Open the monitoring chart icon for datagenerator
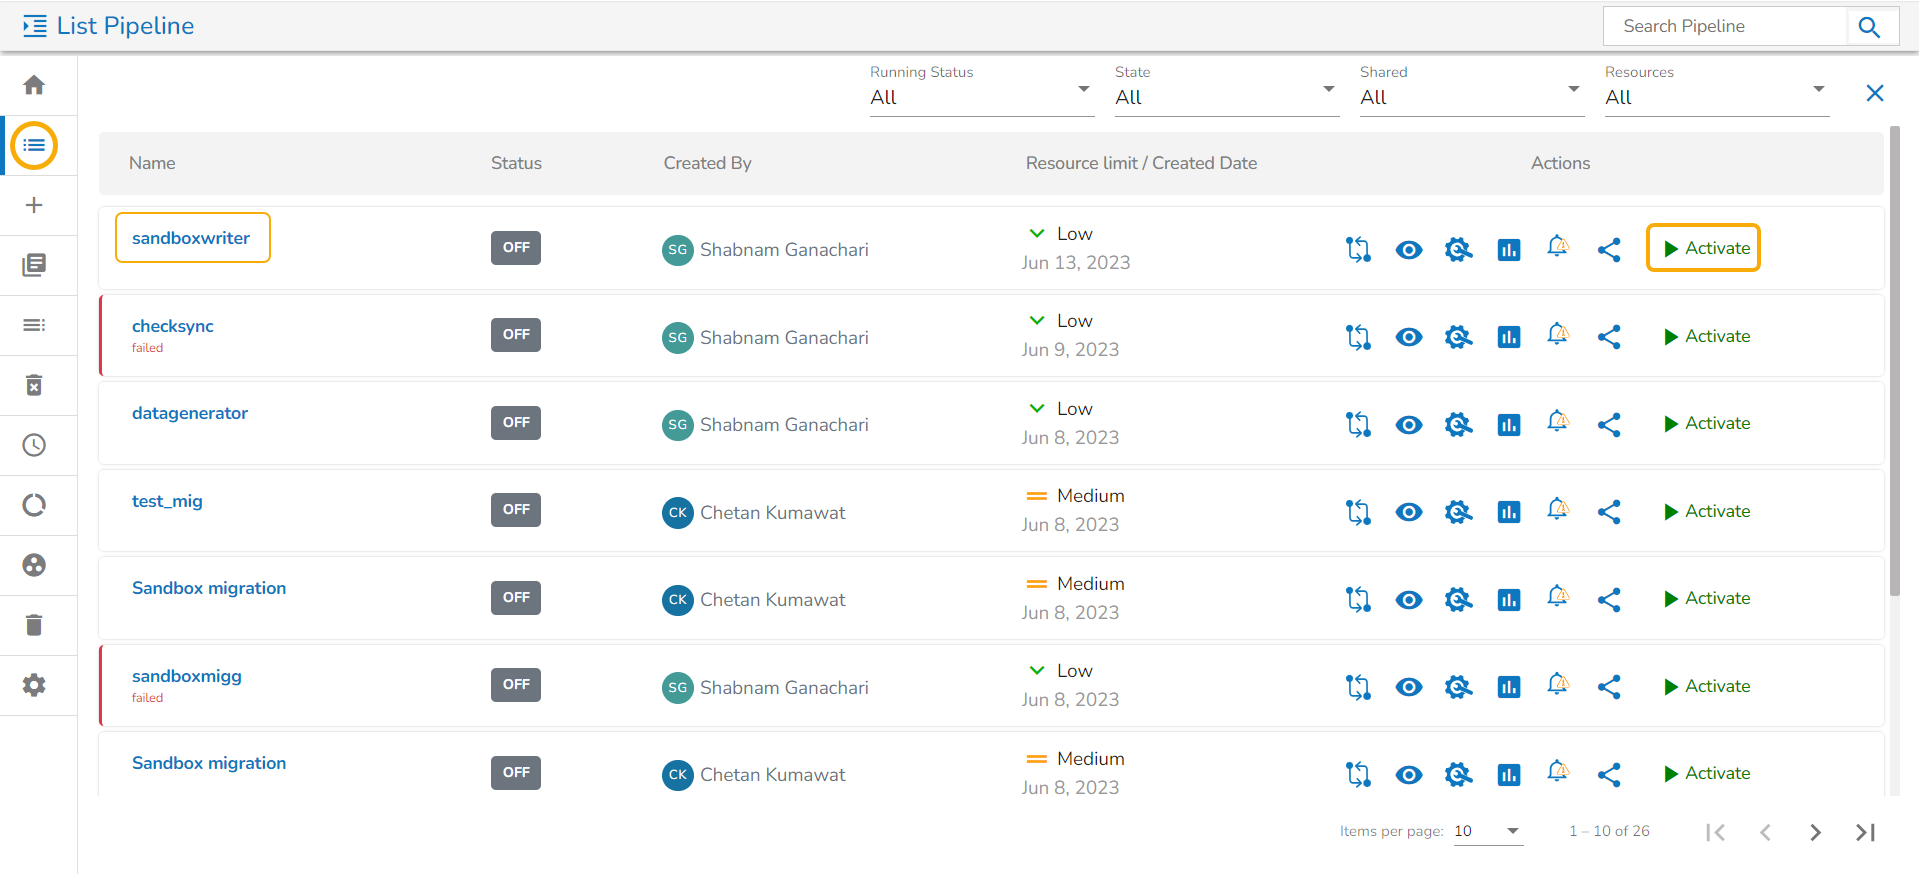The height and width of the screenshot is (874, 1919). (1508, 425)
